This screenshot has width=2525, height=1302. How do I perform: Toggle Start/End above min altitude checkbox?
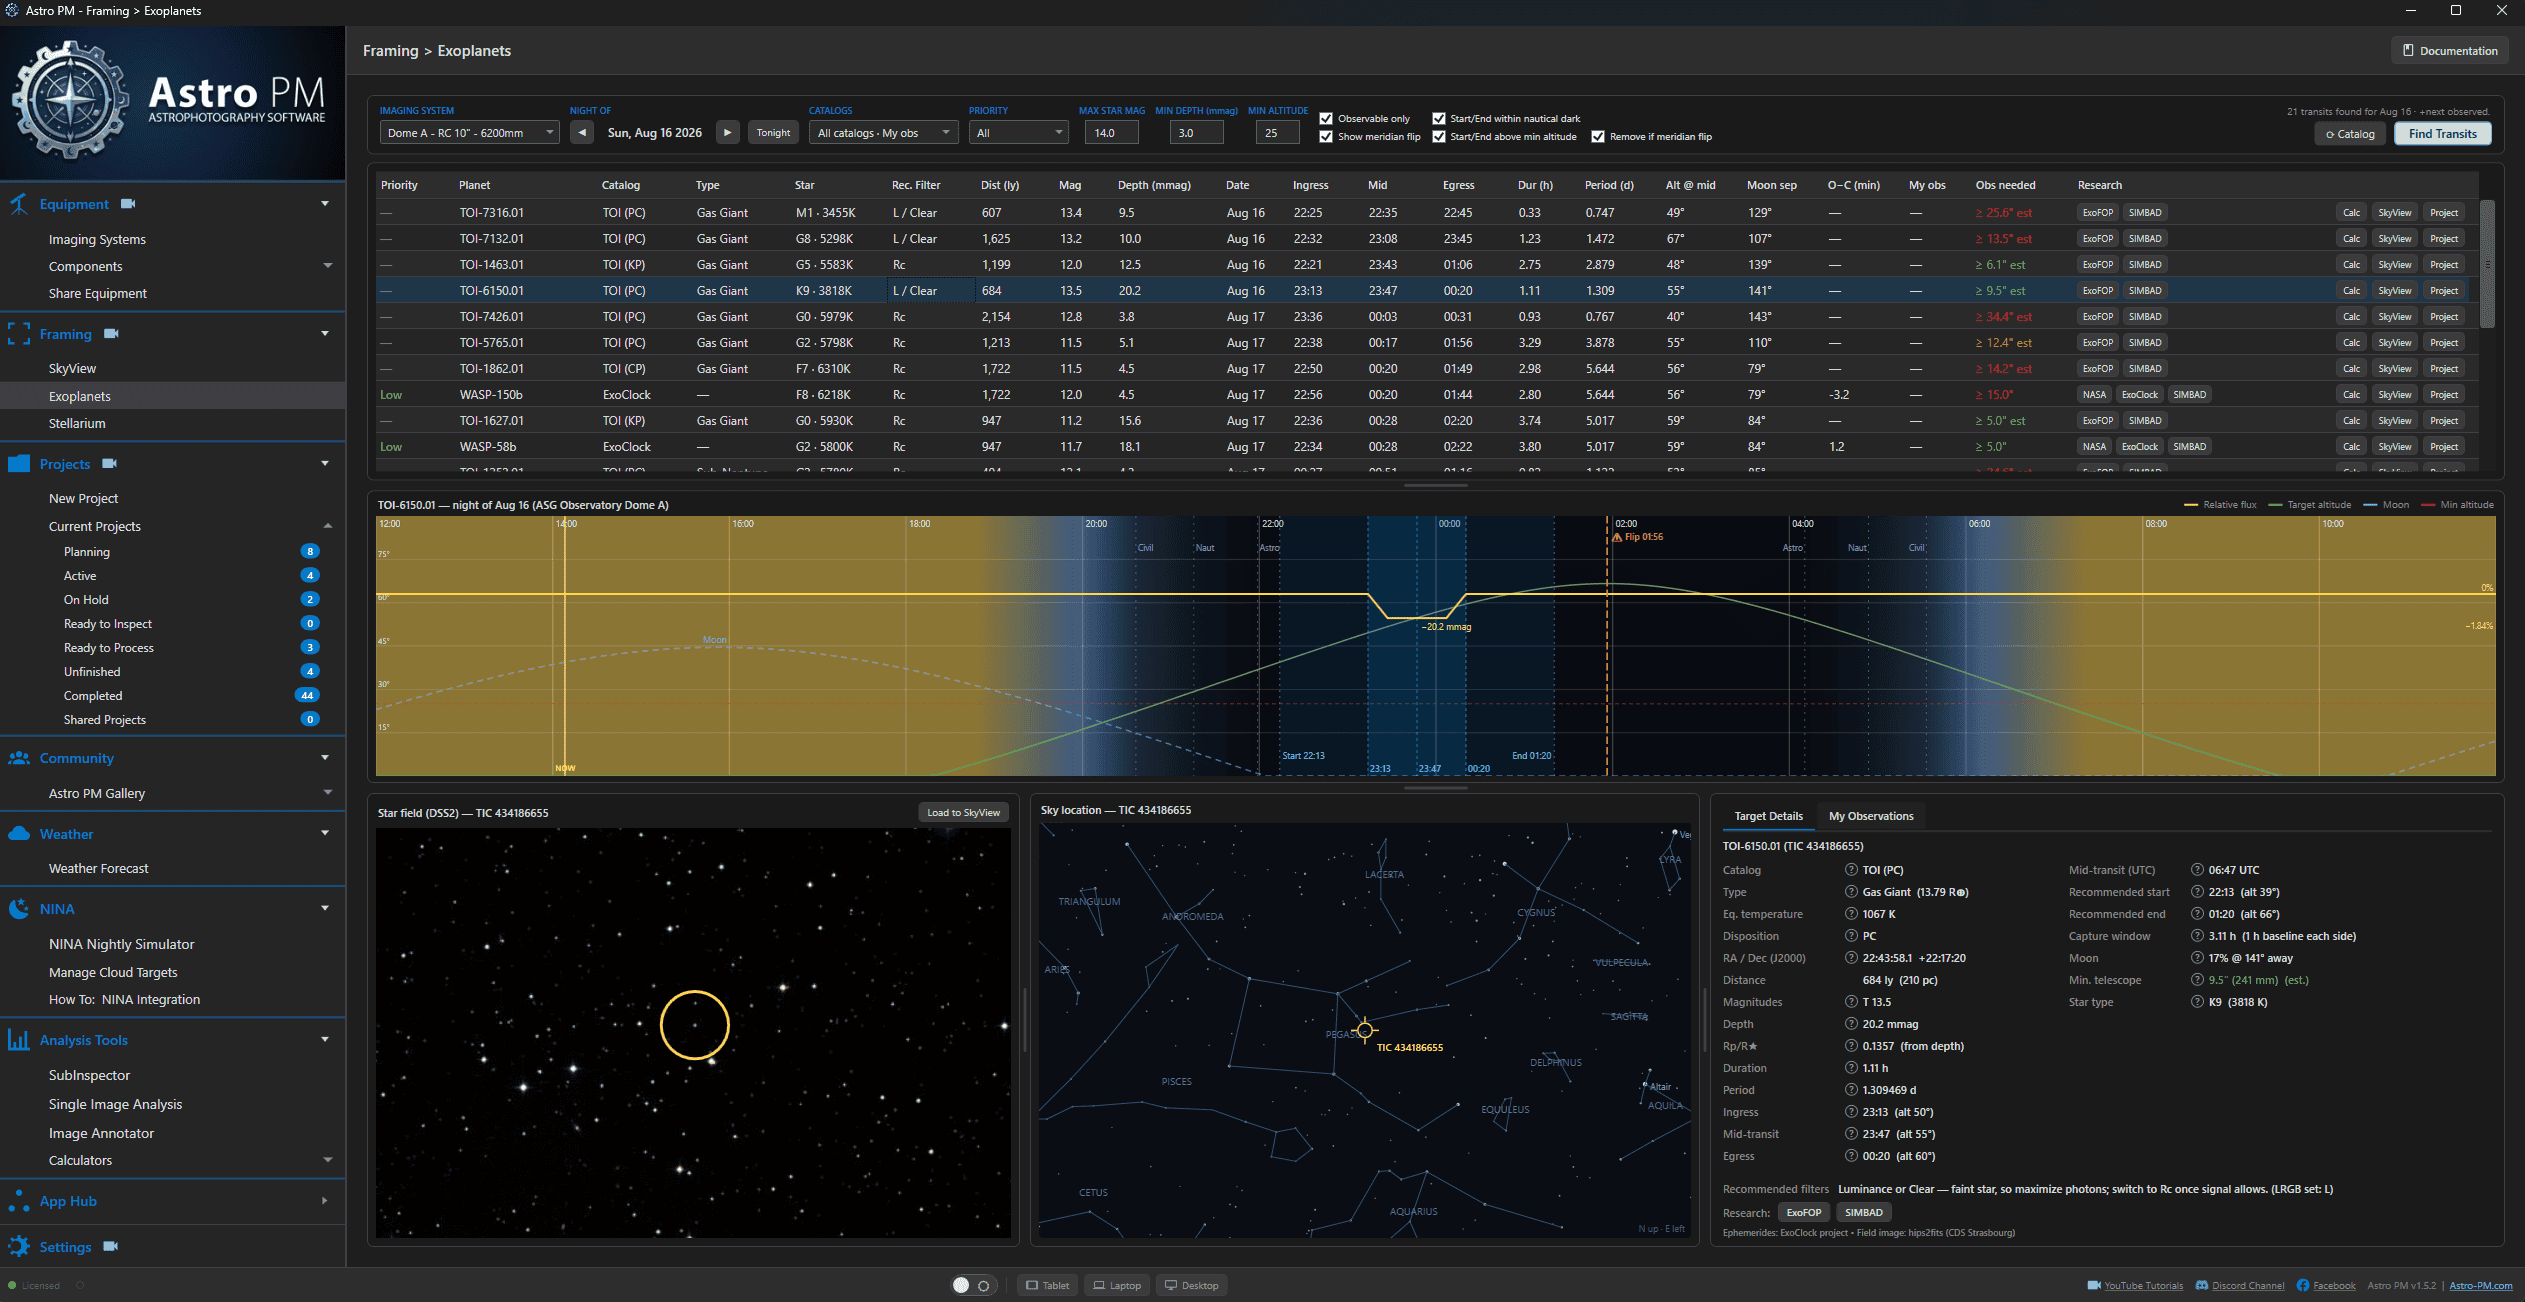tap(1439, 137)
